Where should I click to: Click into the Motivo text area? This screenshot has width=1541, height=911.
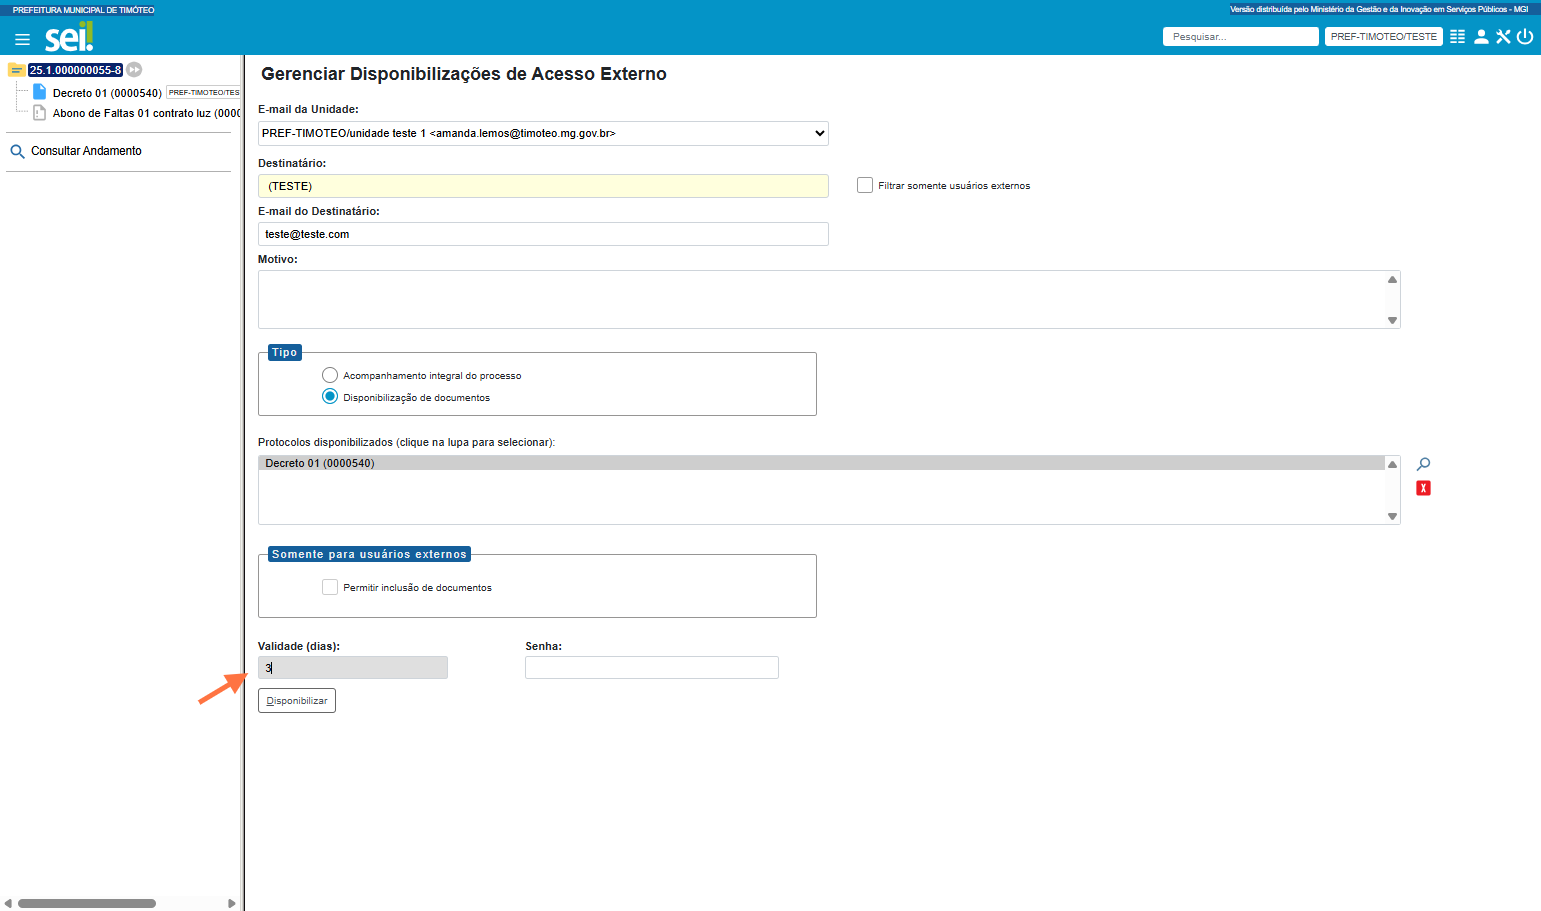[x=821, y=299]
